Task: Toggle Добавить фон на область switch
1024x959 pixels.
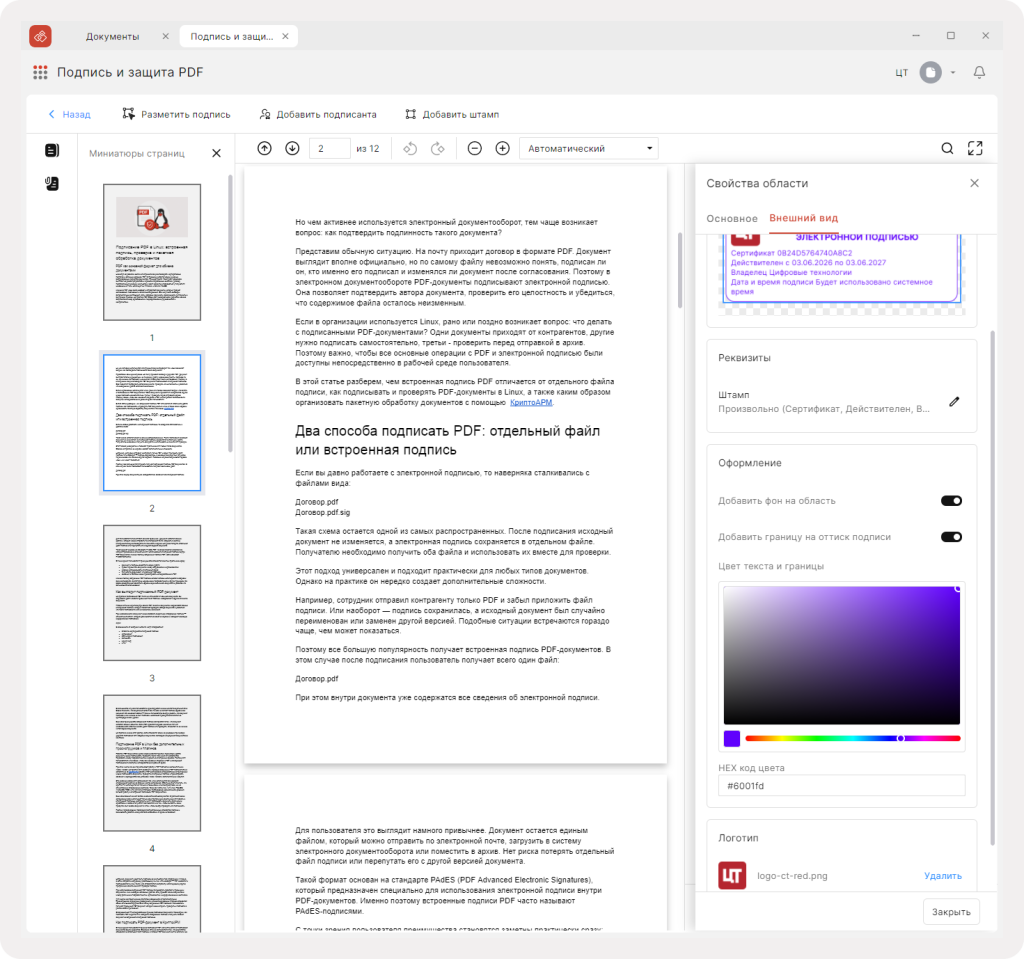Action: 952,501
